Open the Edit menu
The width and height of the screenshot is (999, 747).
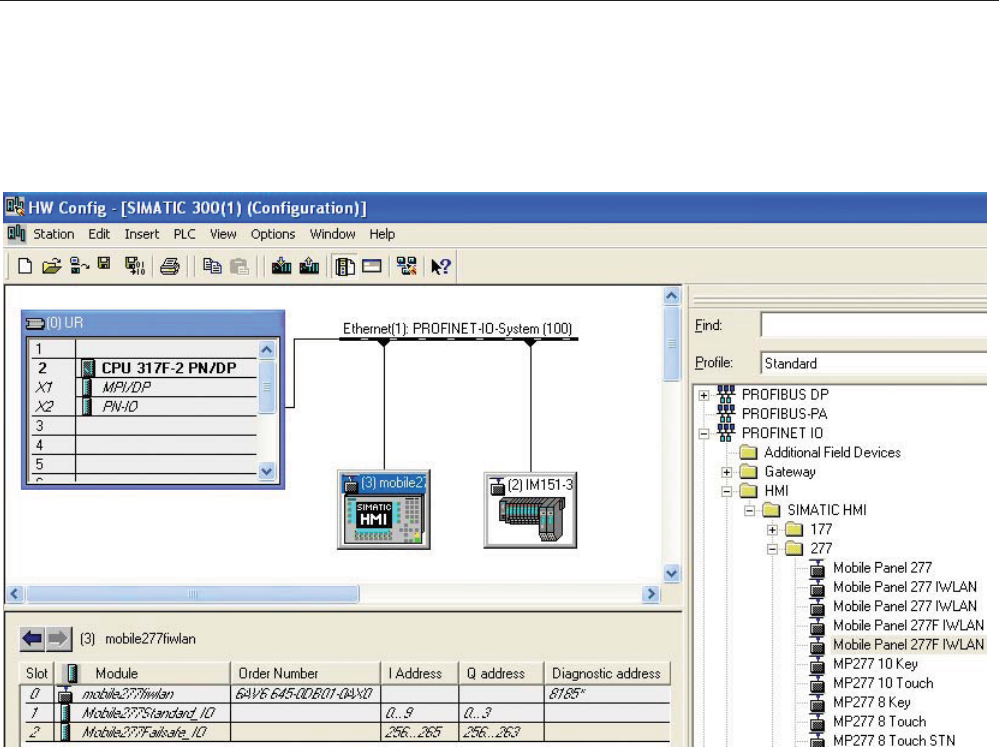[x=99, y=234]
